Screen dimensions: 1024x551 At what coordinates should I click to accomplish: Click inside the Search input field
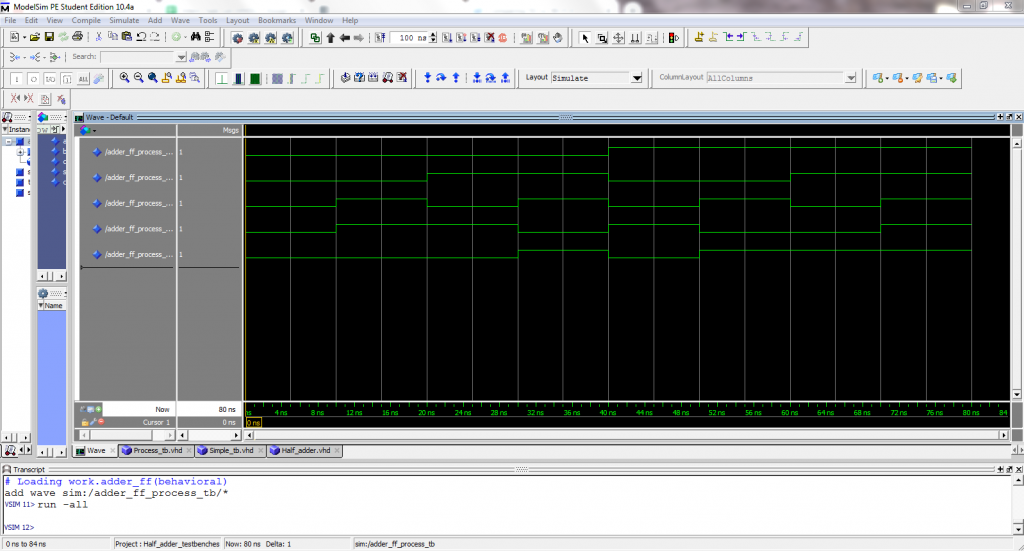138,57
